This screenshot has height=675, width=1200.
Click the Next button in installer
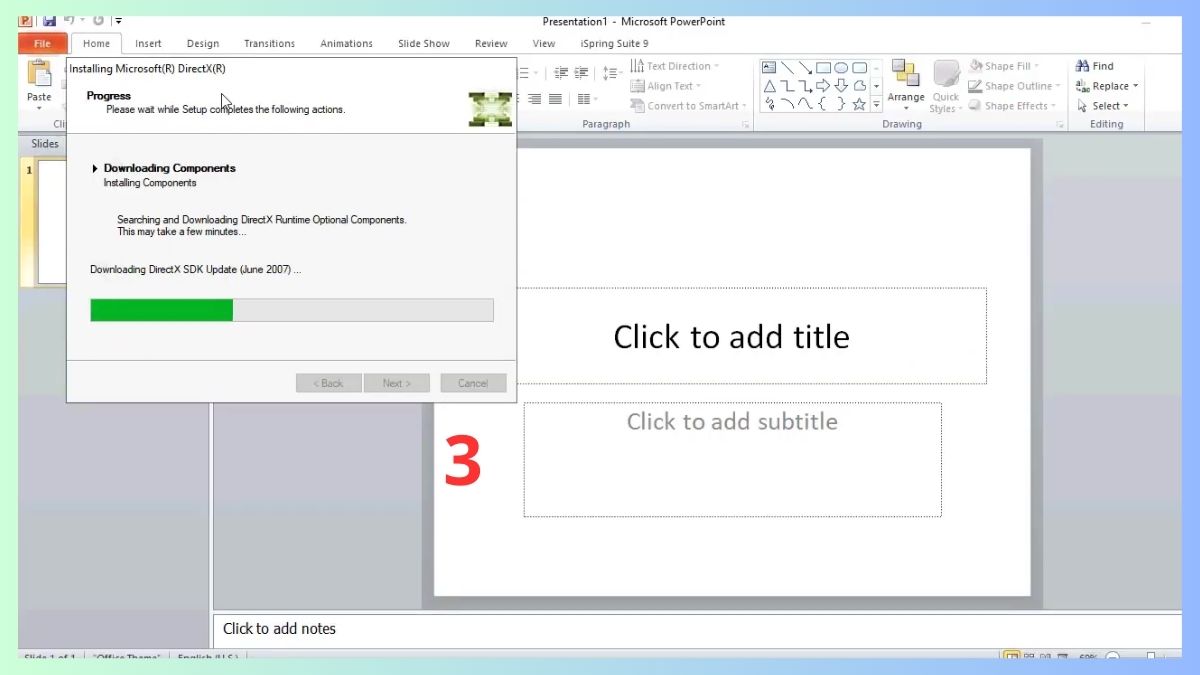pyautogui.click(x=396, y=383)
